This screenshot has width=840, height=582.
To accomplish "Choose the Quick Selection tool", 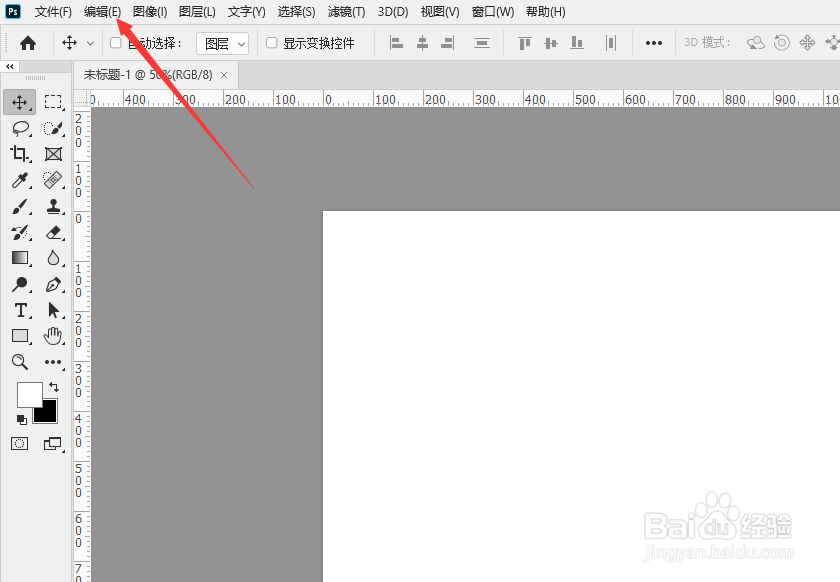I will 53,128.
